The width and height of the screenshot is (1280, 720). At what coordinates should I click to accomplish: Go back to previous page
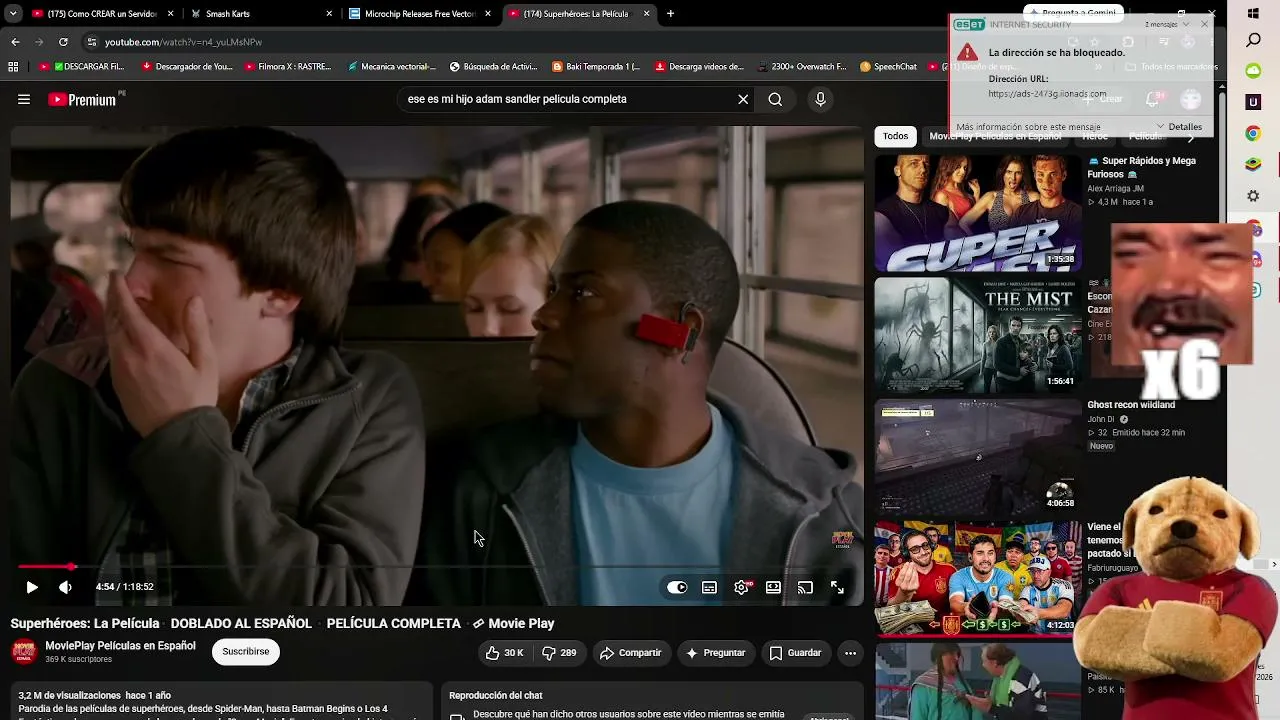click(15, 42)
